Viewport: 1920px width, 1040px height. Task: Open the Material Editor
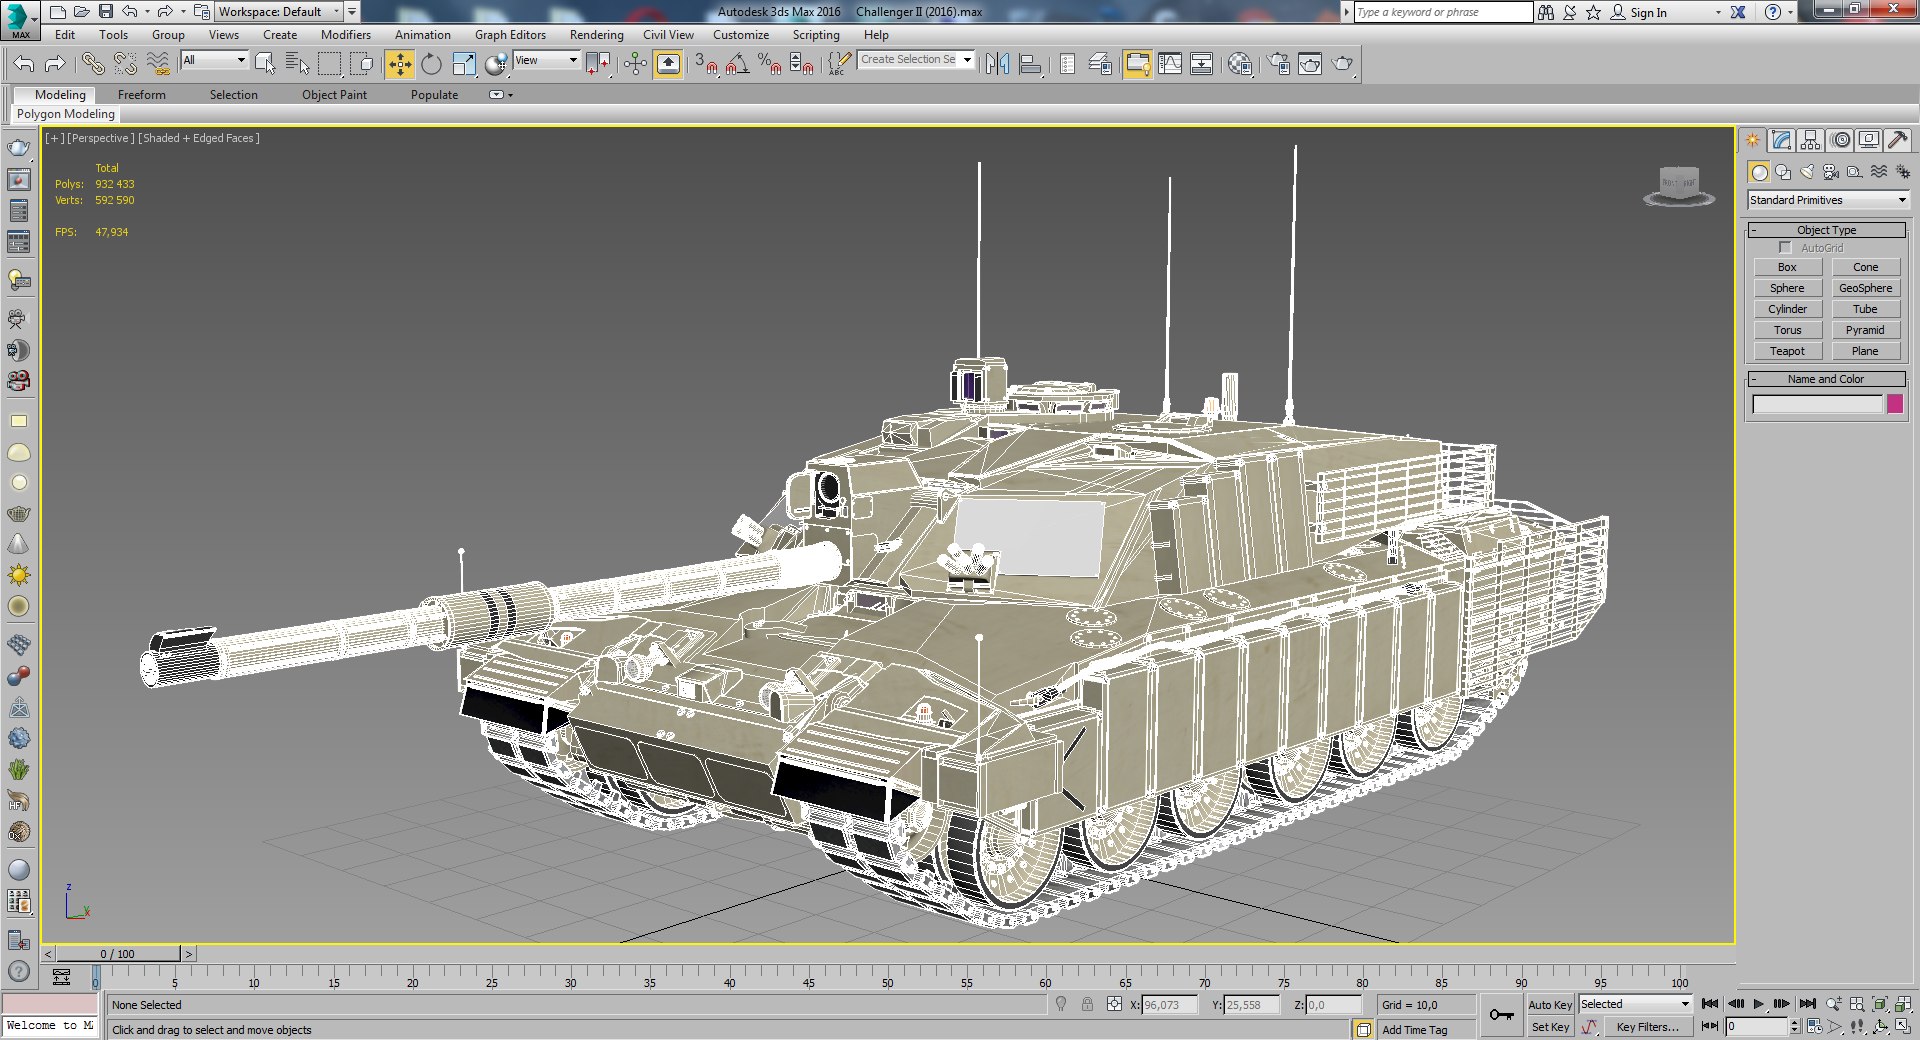pos(1240,64)
